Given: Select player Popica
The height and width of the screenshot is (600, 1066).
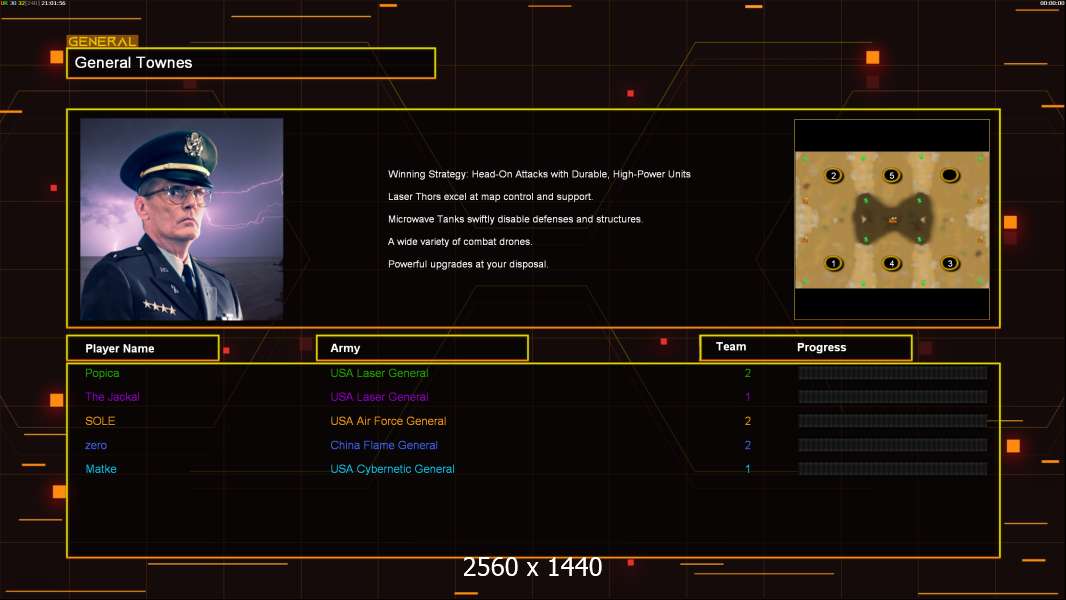Looking at the screenshot, I should coord(102,373).
